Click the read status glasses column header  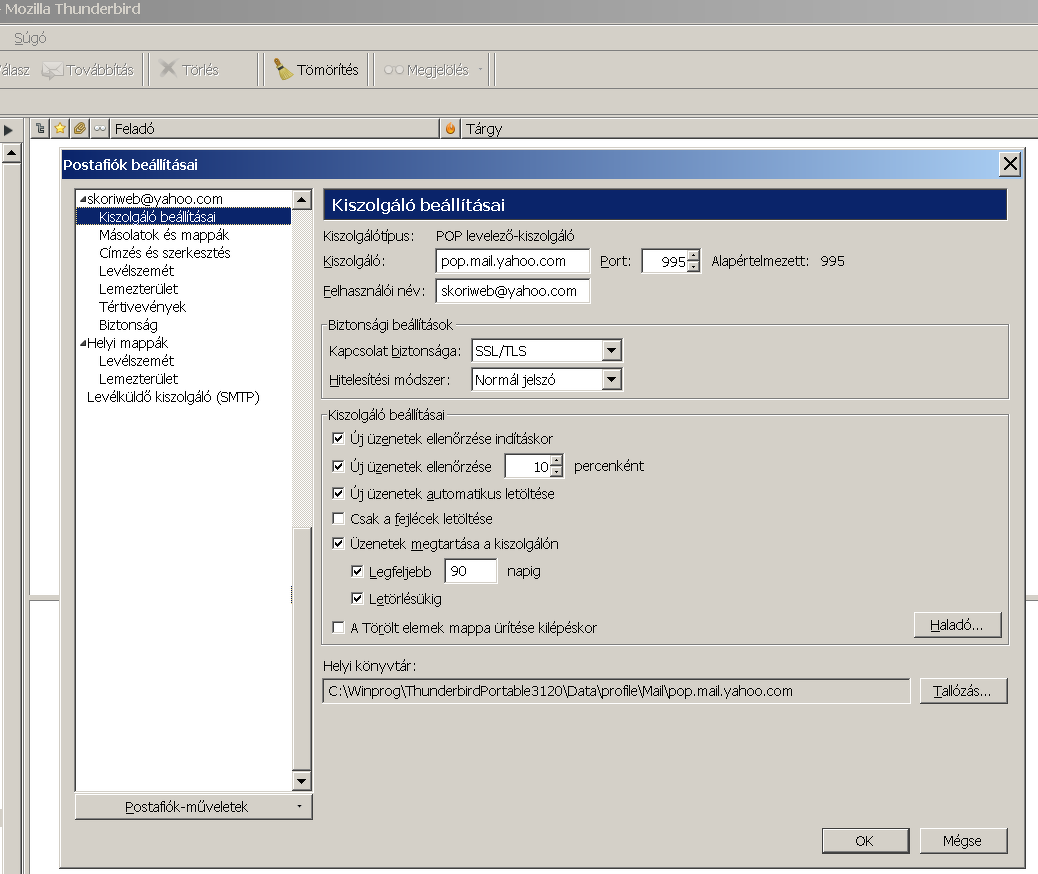tap(99, 128)
